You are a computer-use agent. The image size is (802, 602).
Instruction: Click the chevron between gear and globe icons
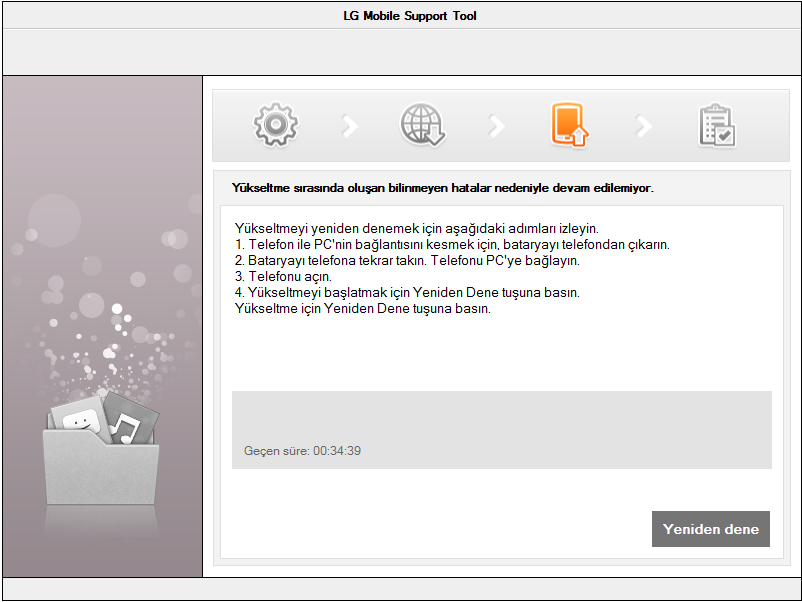click(350, 126)
